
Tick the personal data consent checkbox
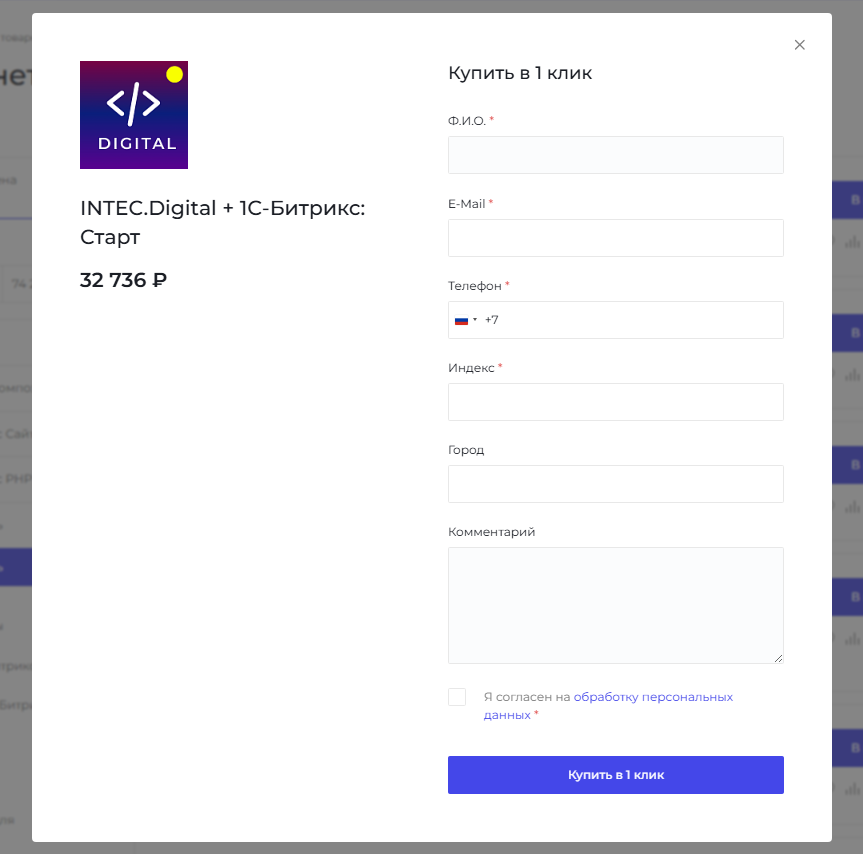[457, 697]
